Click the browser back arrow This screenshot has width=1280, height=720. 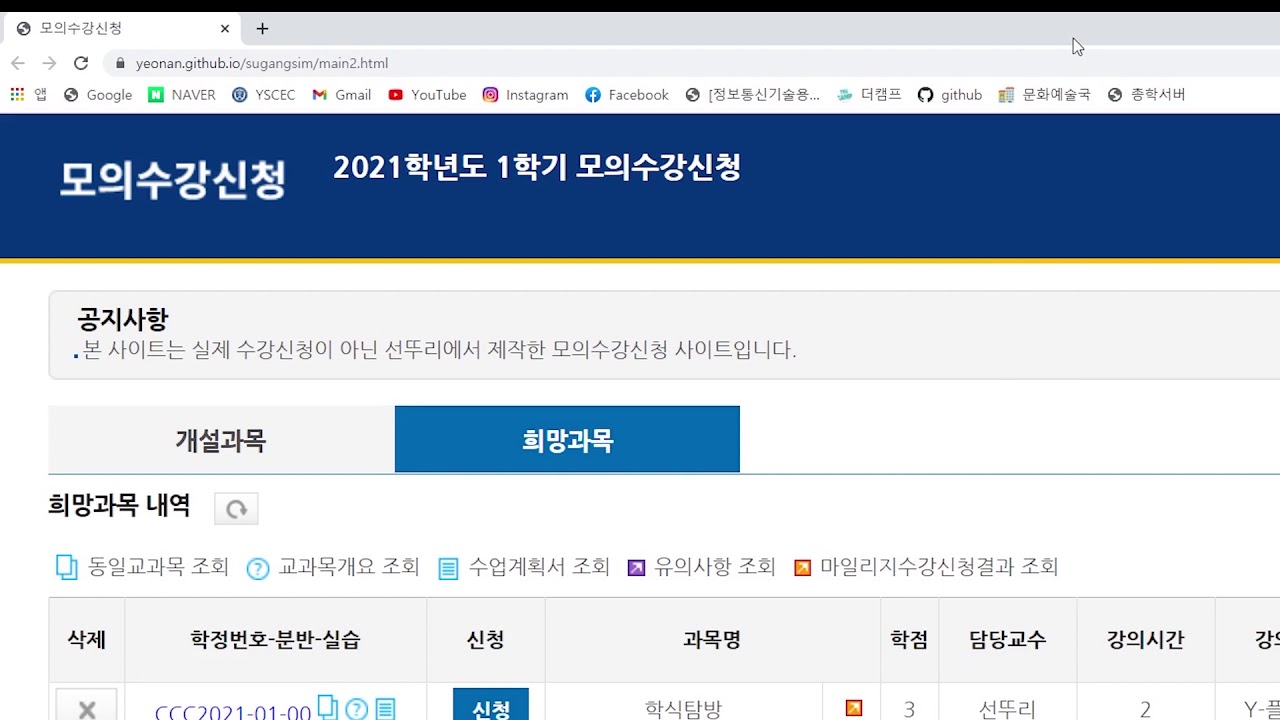tap(17, 63)
